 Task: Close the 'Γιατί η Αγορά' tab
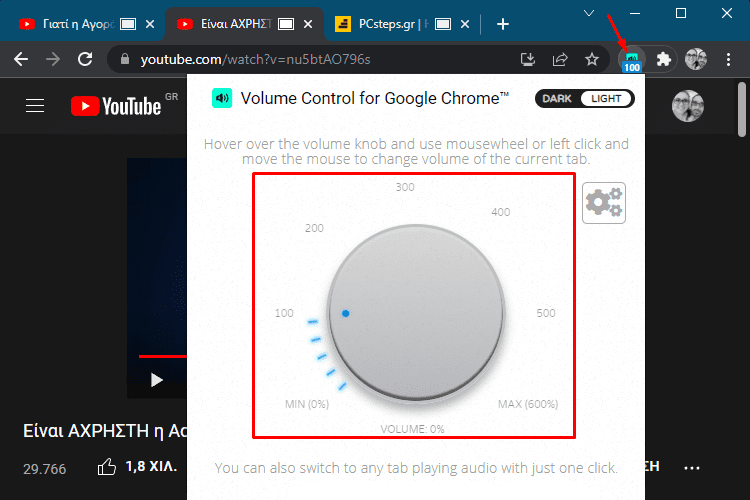[150, 24]
